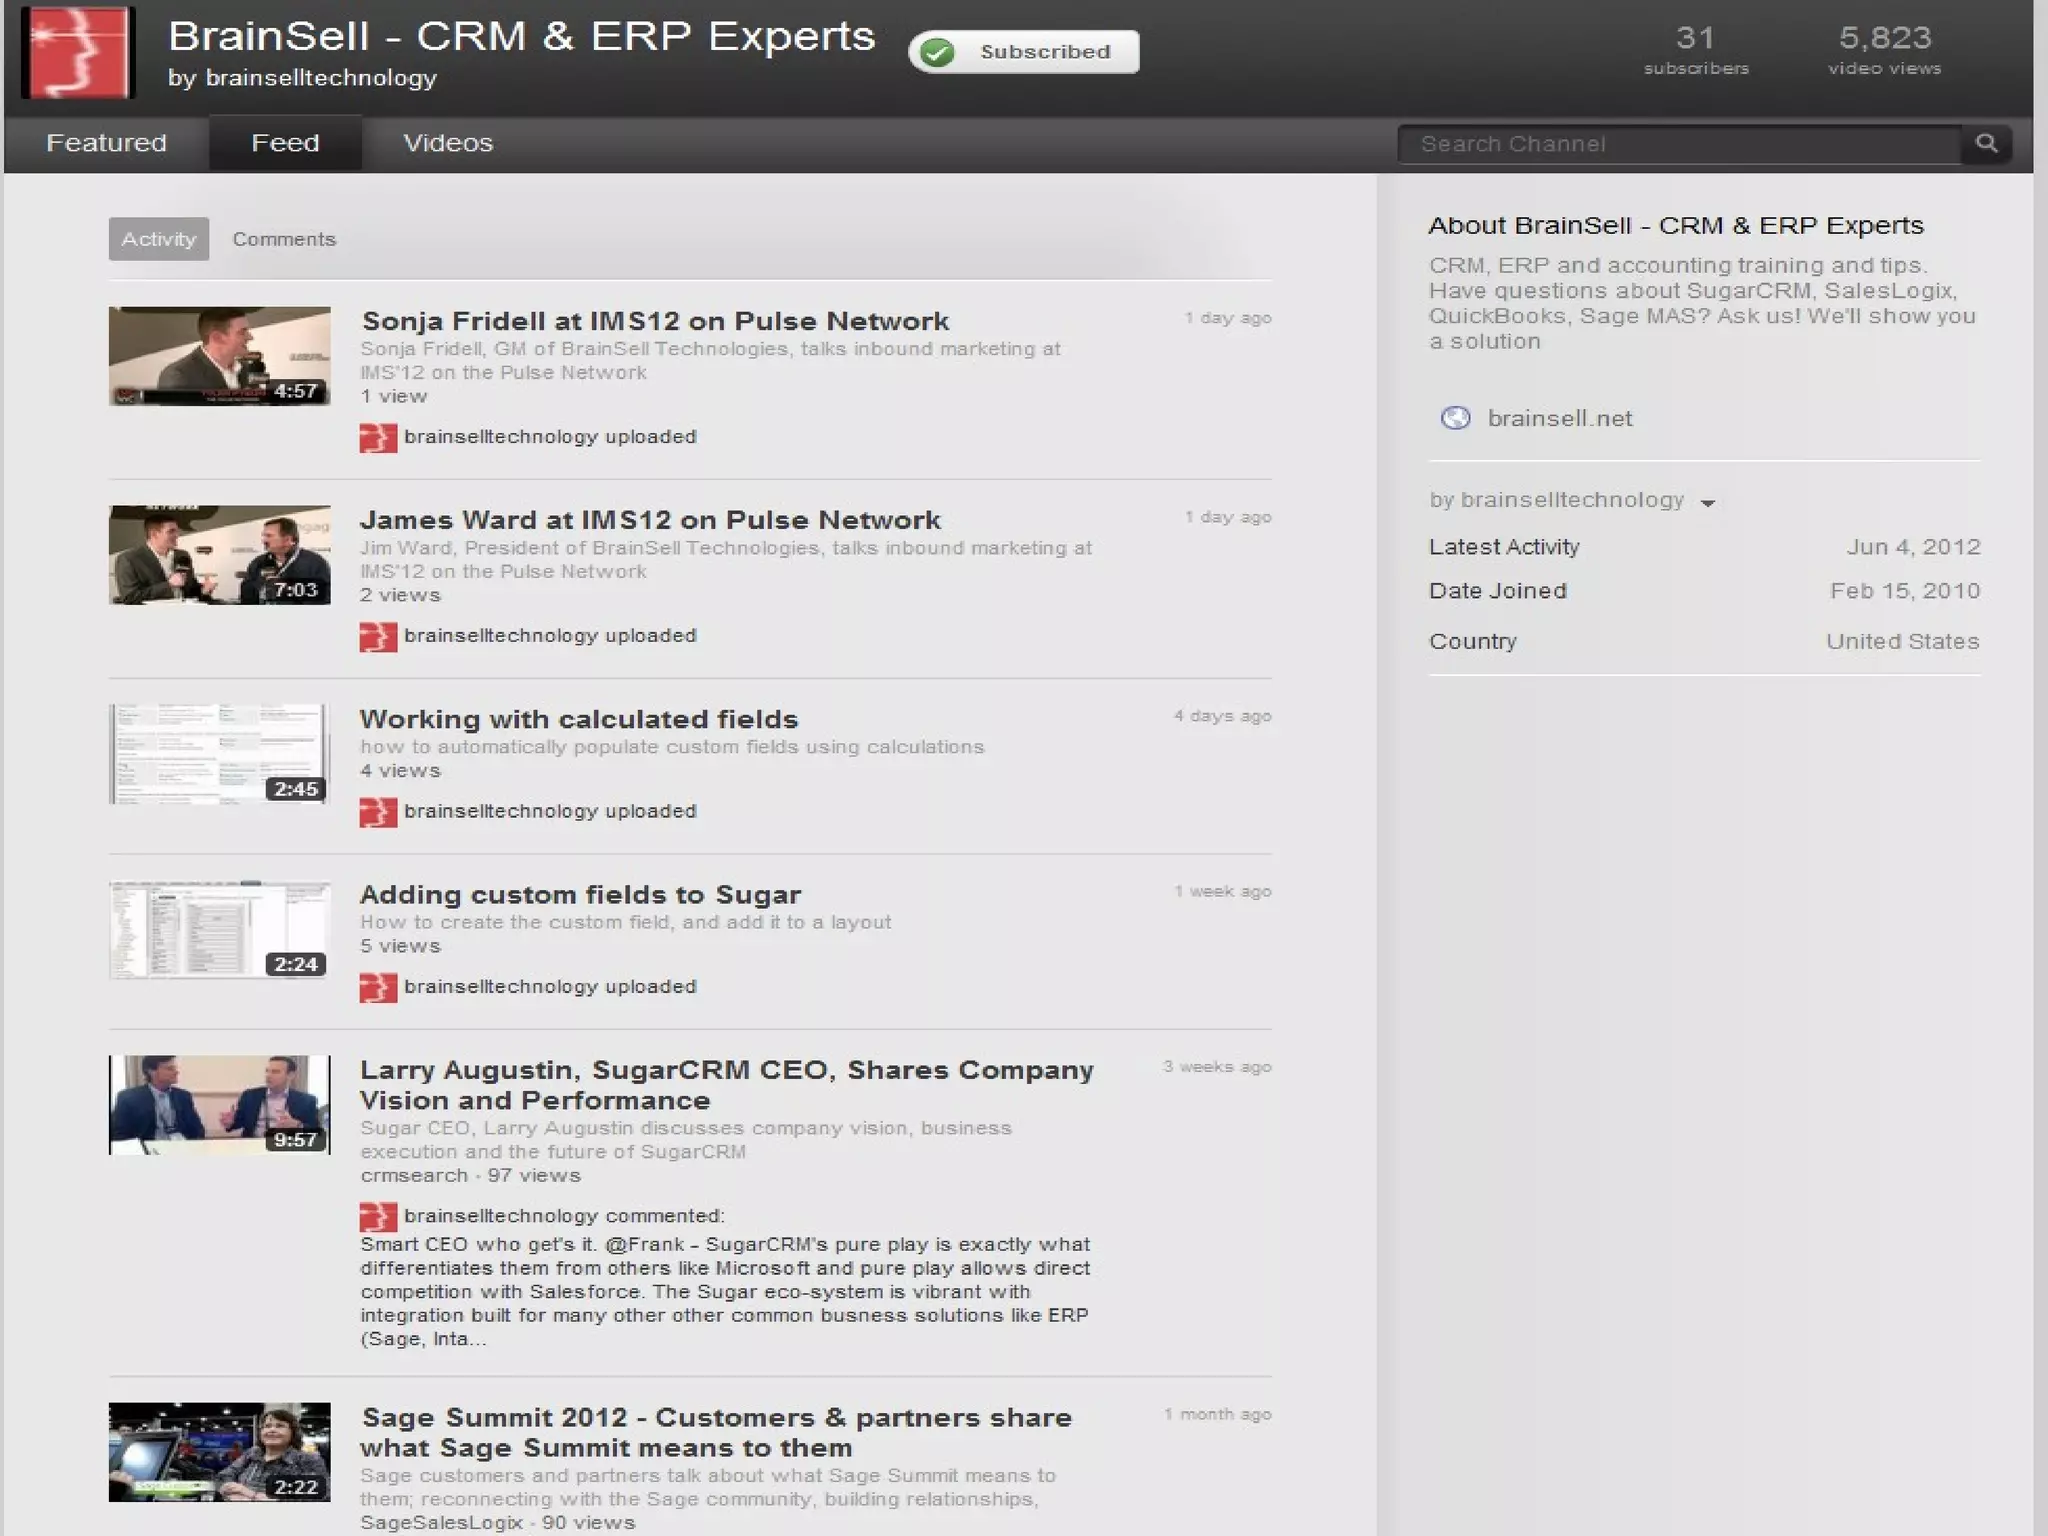Toggle the Subscribed button
The image size is (2048, 1536).
click(1024, 52)
